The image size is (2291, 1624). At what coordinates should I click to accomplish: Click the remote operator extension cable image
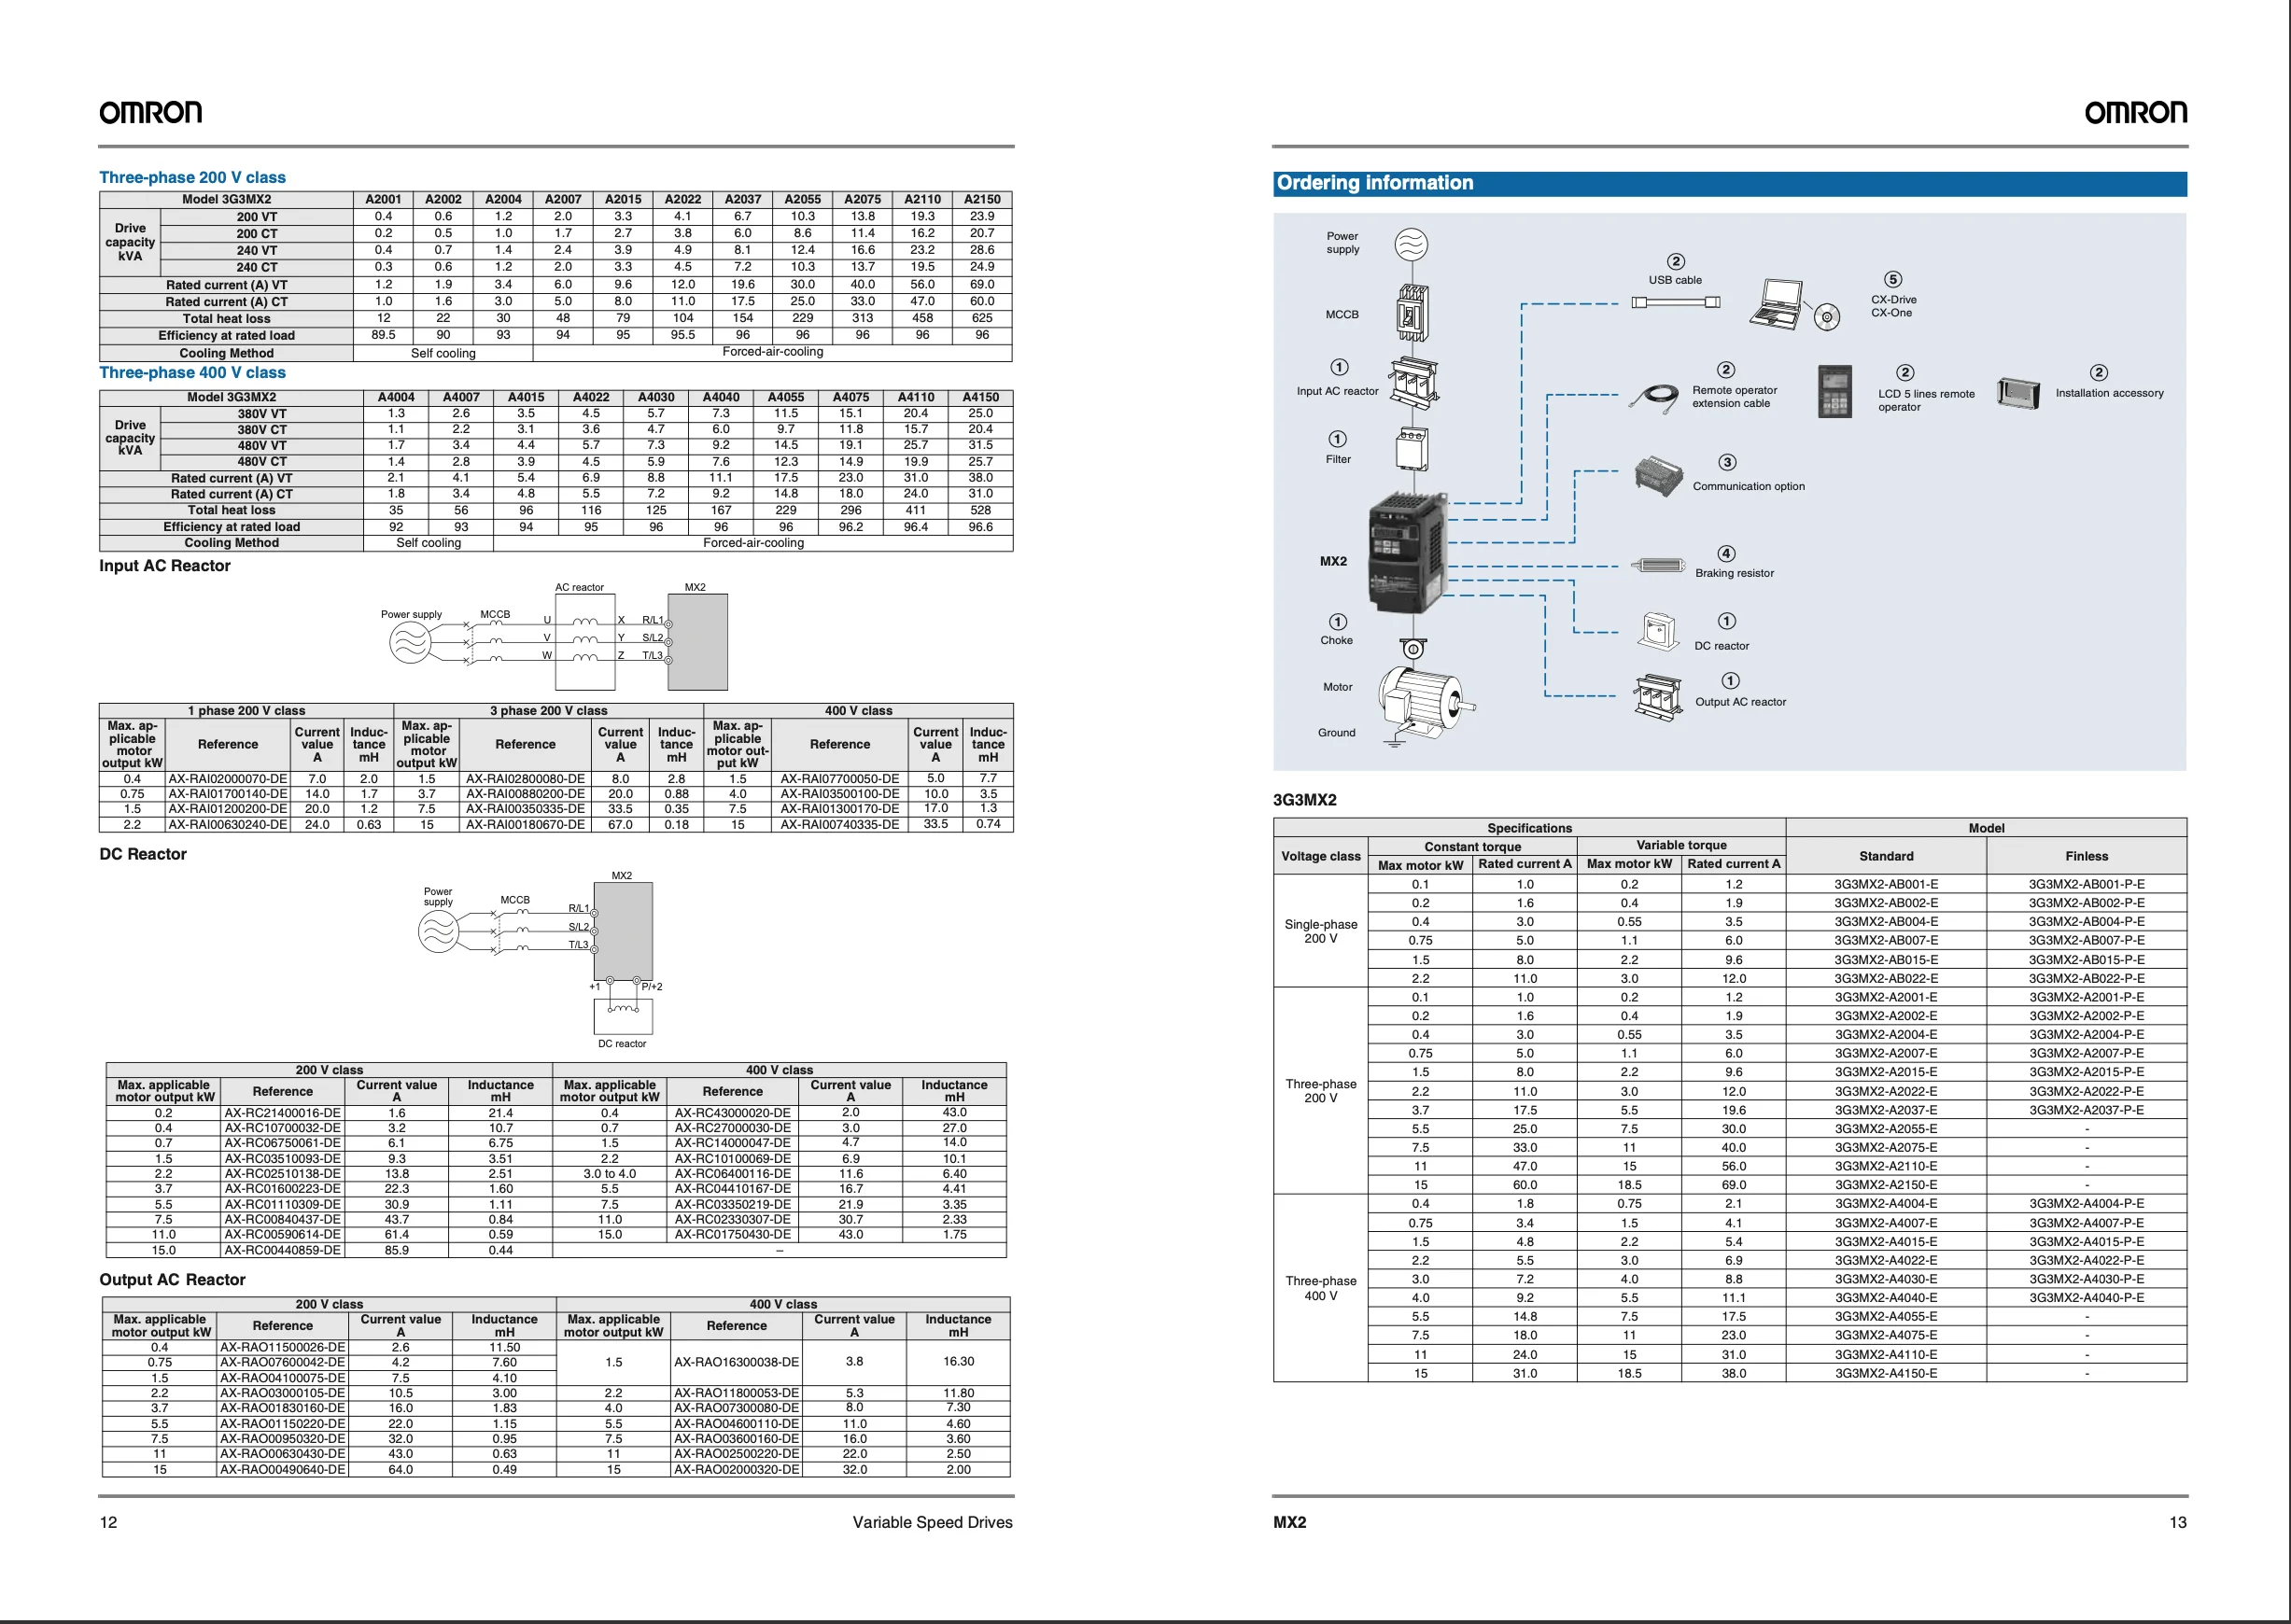tap(1655, 397)
